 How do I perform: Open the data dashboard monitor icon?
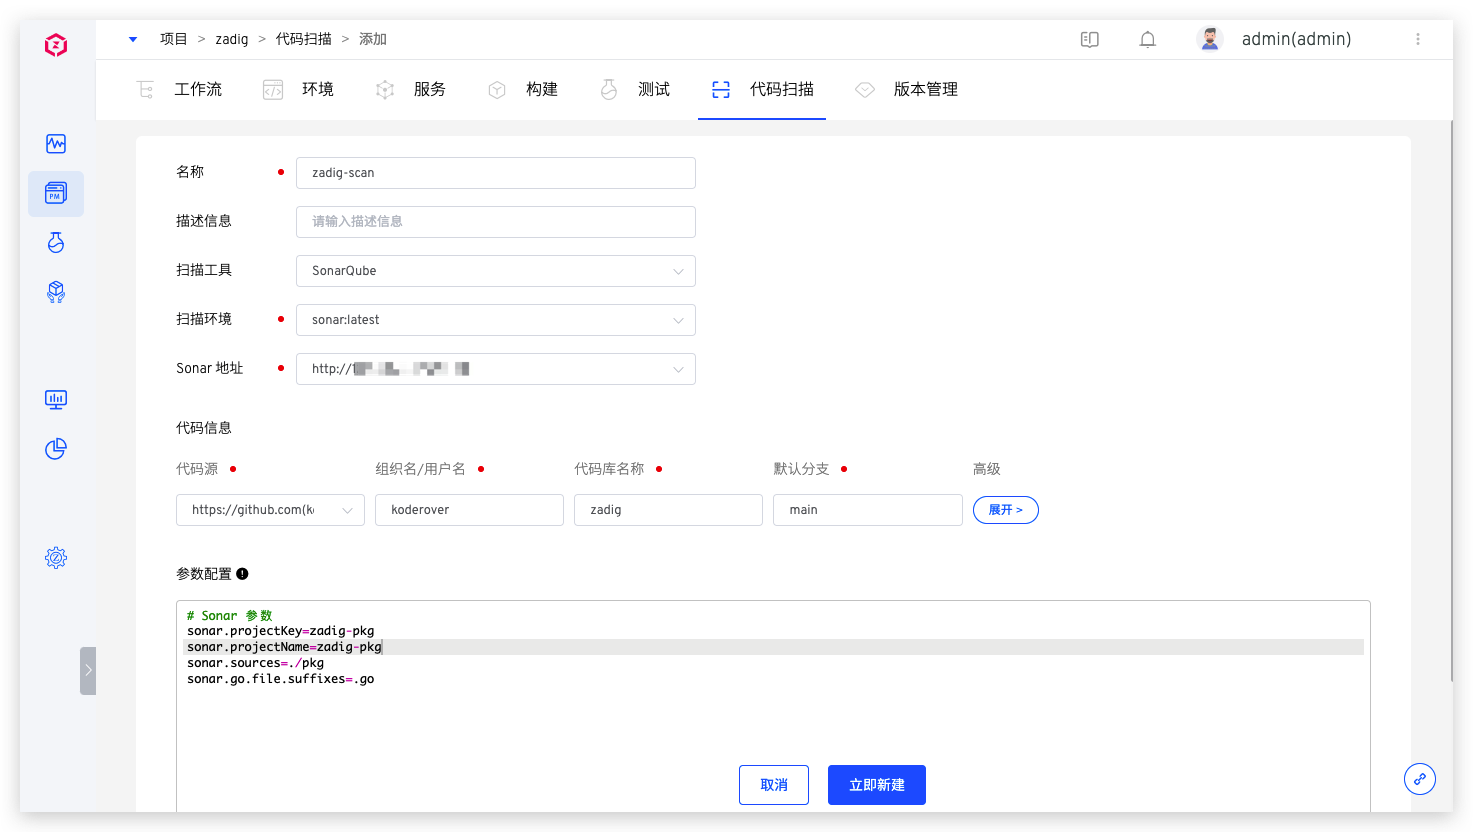coord(56,400)
